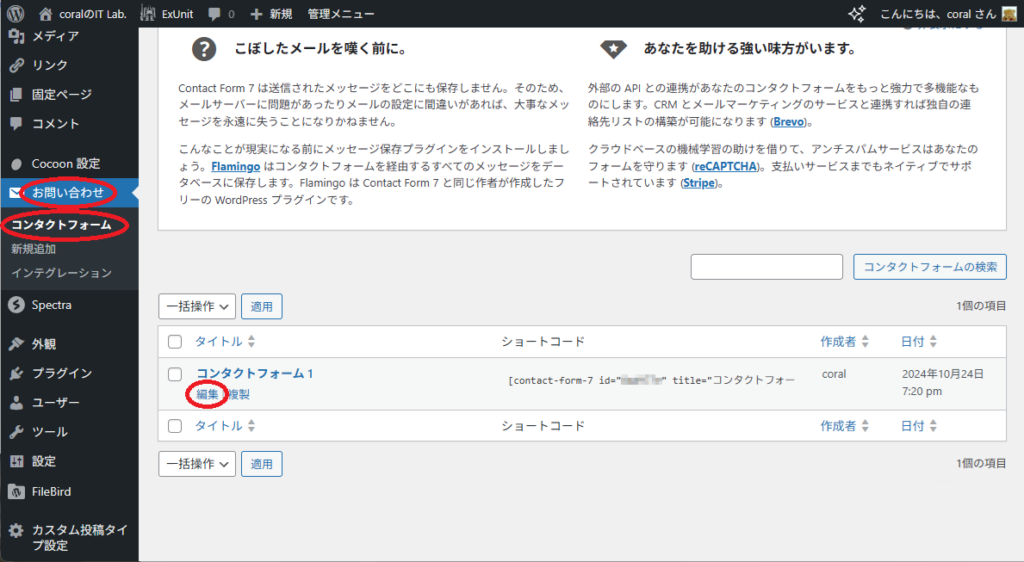Viewport: 1024px width, 562px height.
Task: Open the Flamingo plugin link
Action: [236, 166]
